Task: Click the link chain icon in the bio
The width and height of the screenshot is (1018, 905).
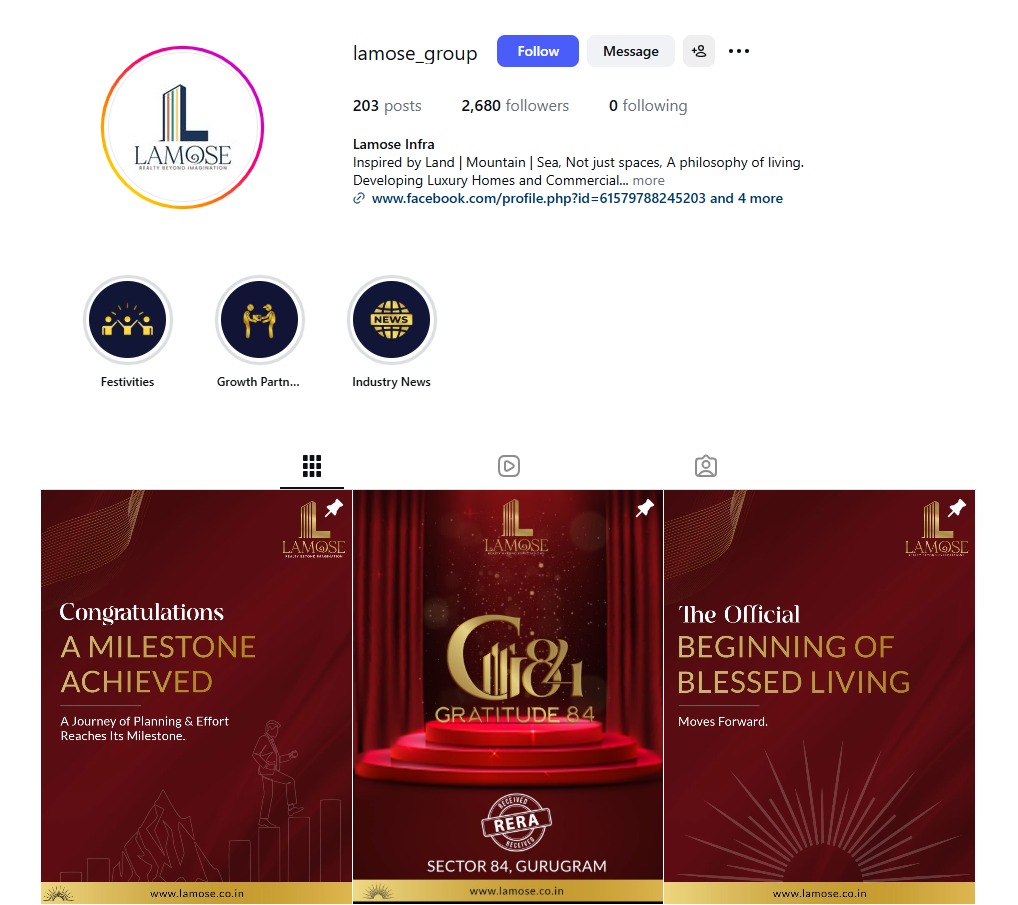Action: click(x=358, y=199)
